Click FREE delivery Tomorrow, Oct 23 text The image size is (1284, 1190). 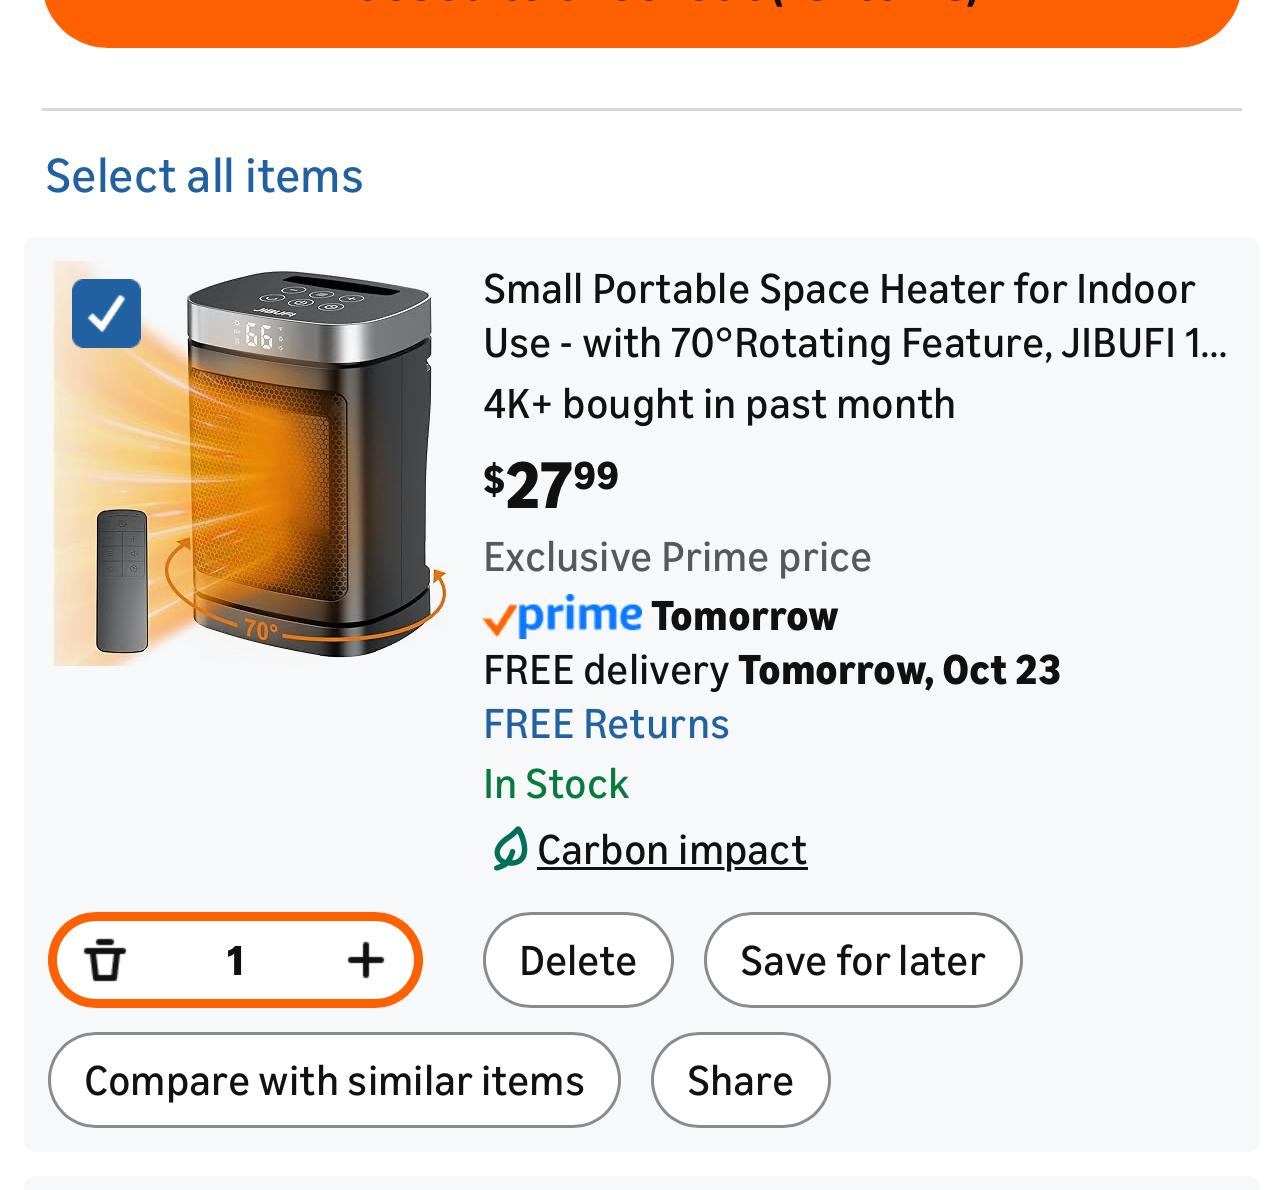coord(772,670)
